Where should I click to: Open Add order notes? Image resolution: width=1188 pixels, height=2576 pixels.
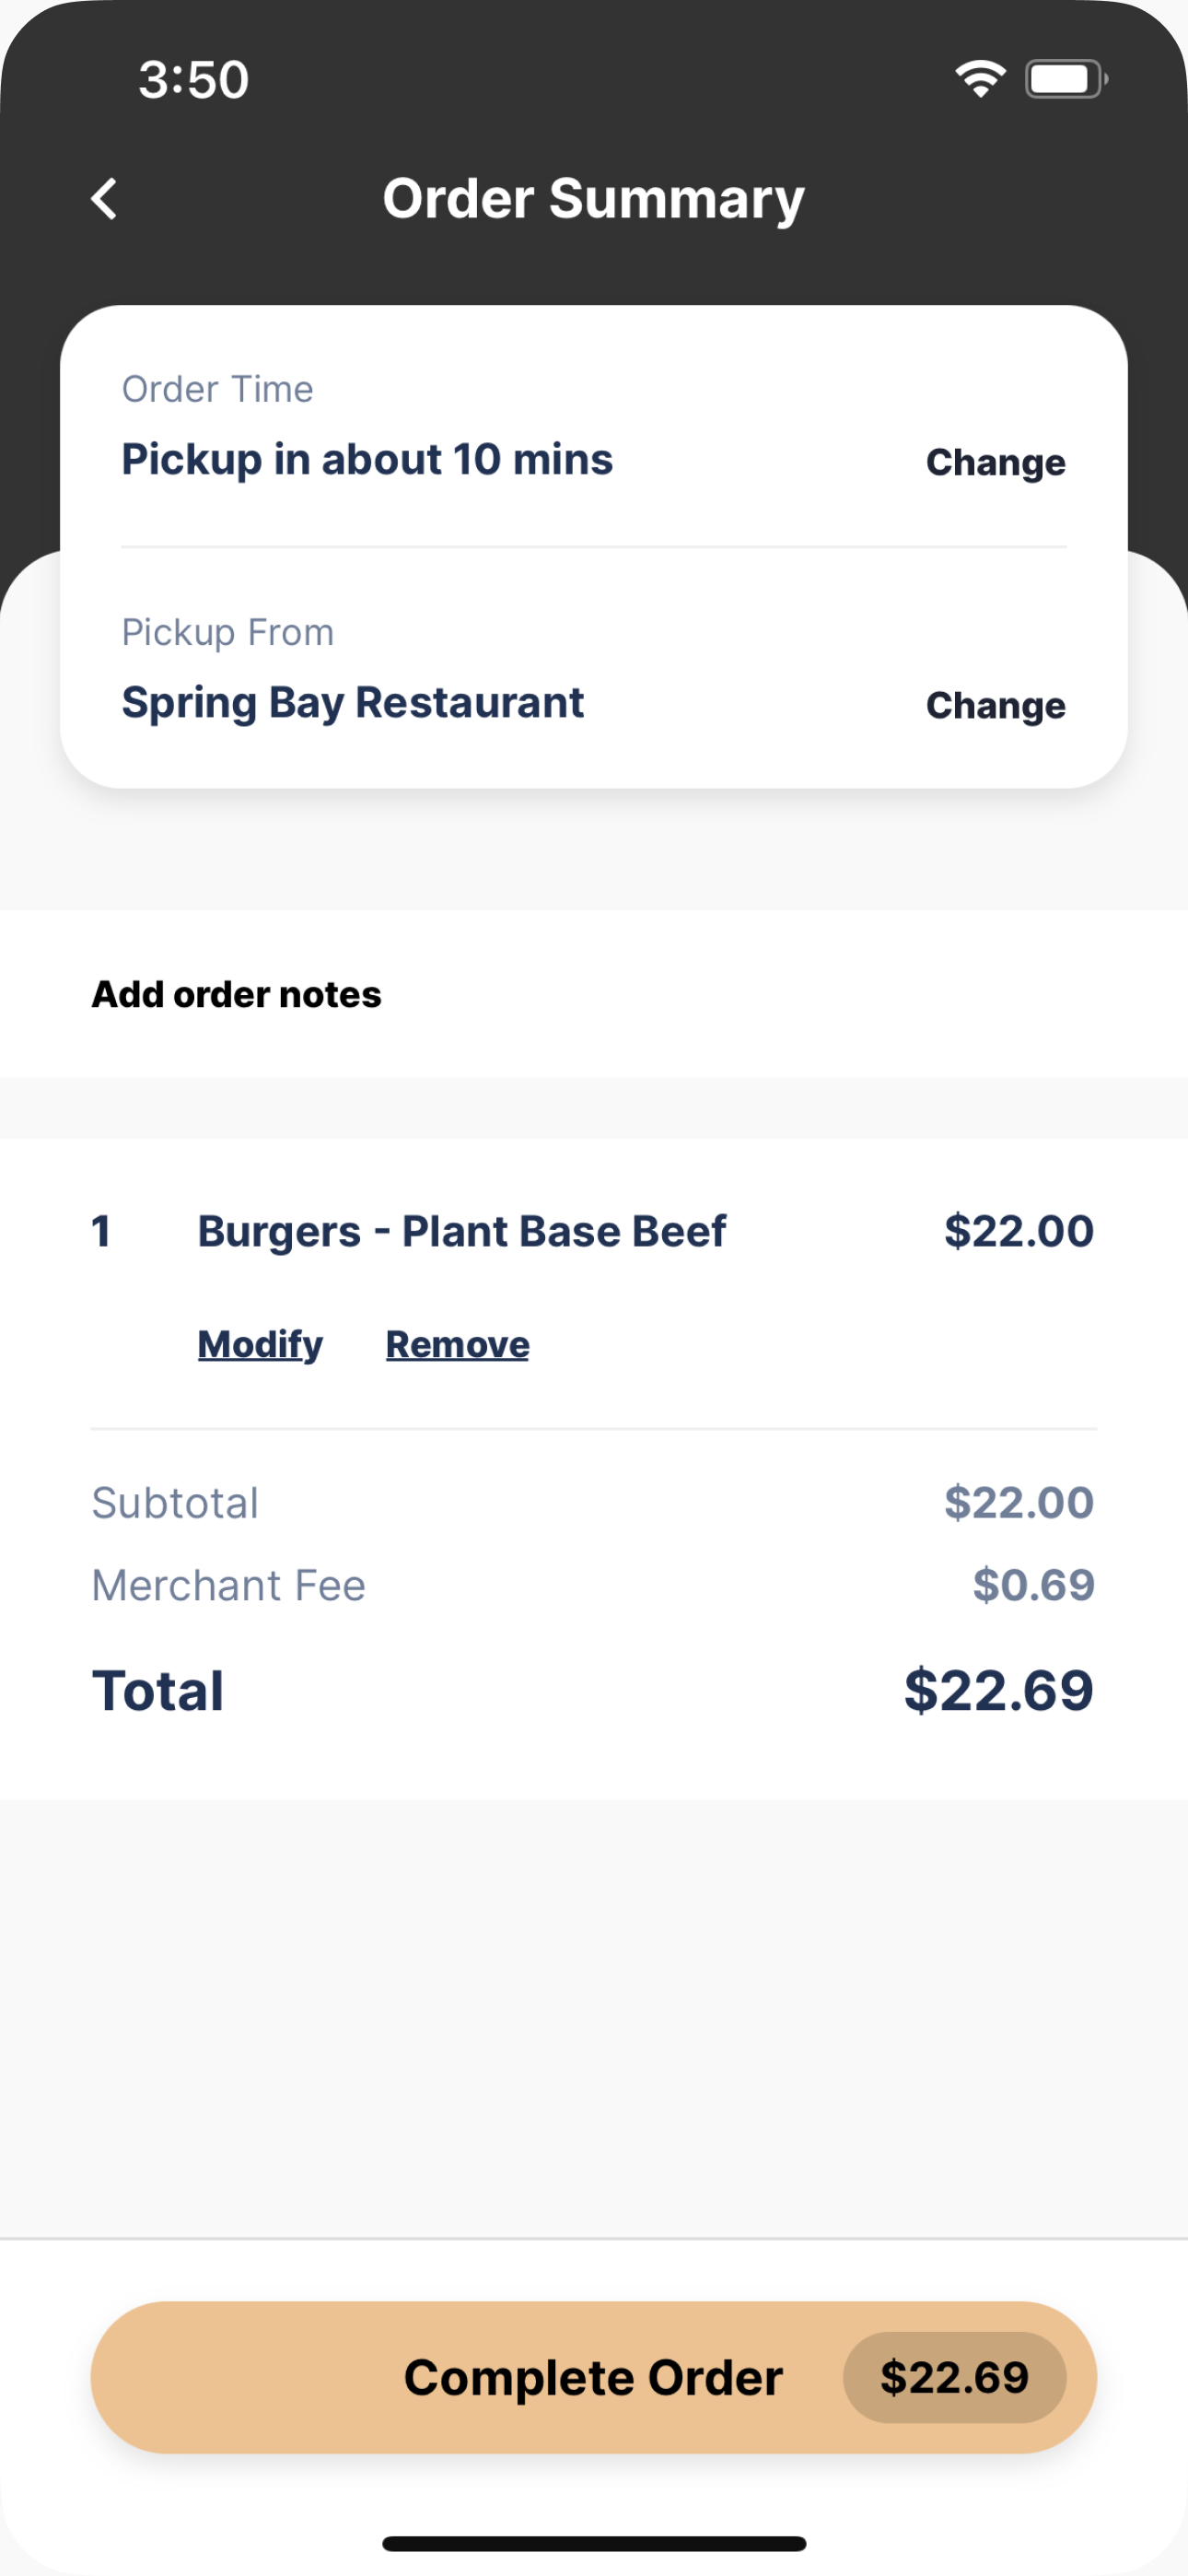coord(237,995)
